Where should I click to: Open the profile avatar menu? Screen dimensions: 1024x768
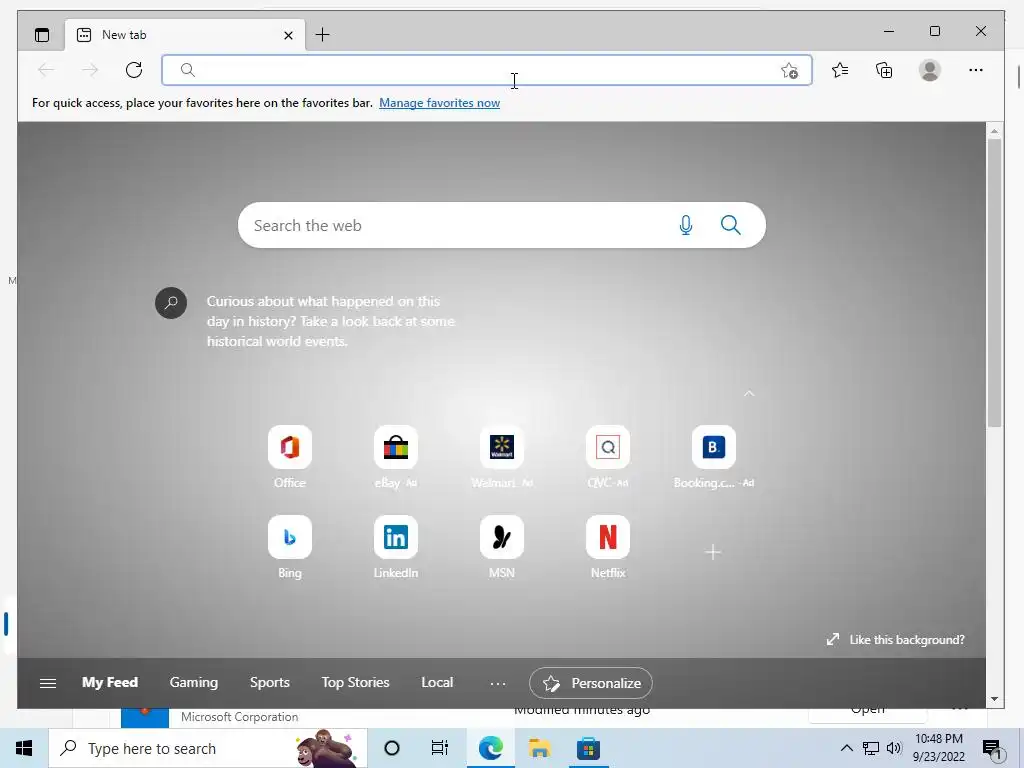[929, 70]
